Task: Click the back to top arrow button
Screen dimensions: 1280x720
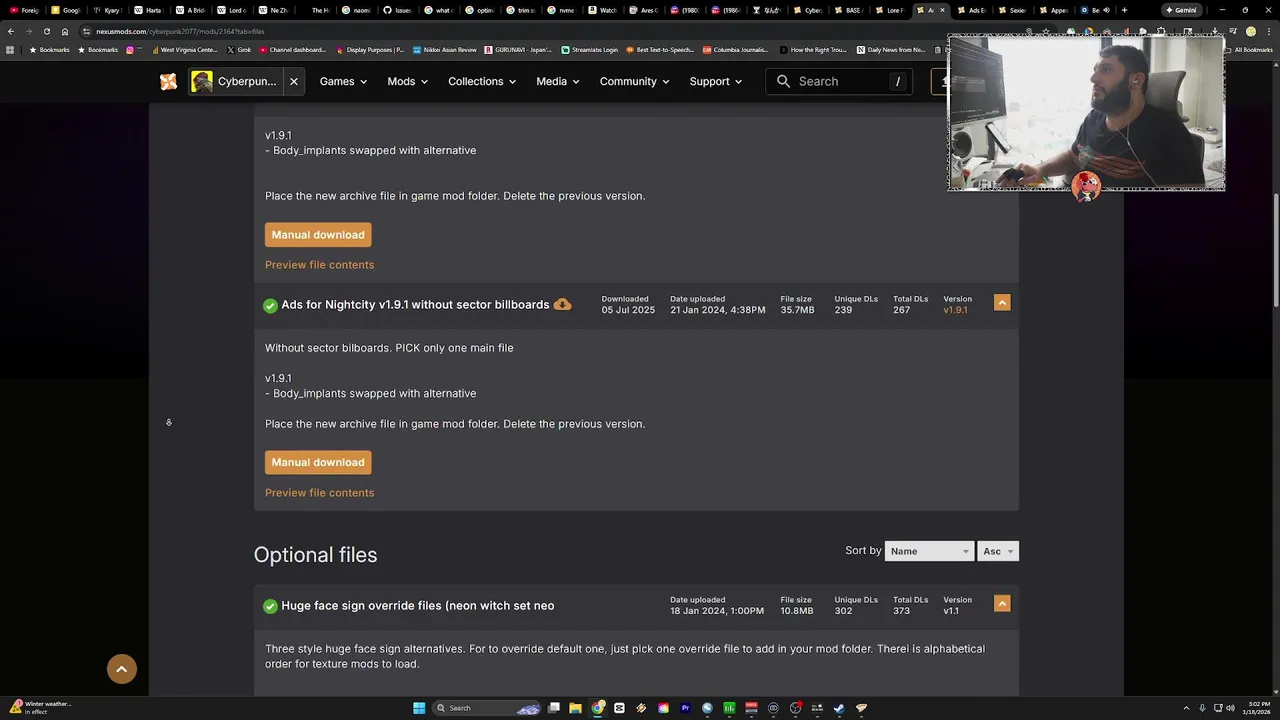Action: tap(122, 669)
